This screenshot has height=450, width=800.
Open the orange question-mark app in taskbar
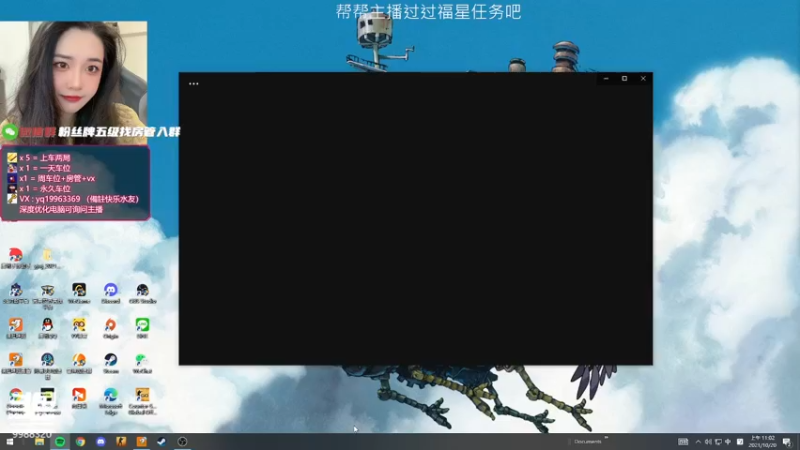[141, 442]
